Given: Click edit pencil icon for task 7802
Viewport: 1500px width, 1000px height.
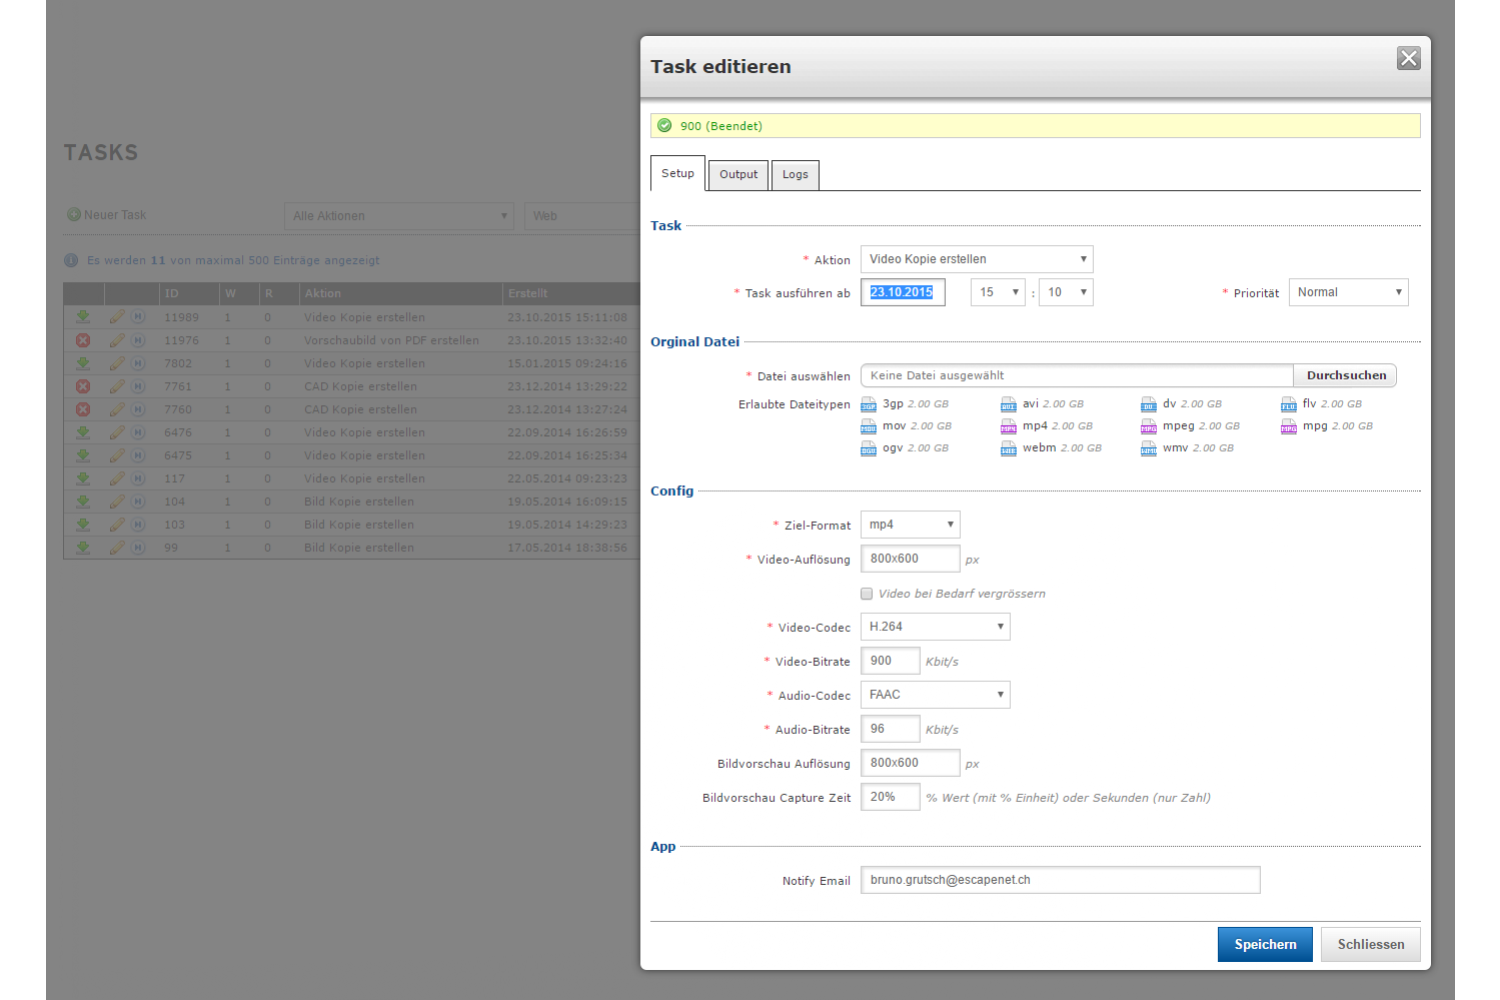Looking at the screenshot, I should click(117, 363).
